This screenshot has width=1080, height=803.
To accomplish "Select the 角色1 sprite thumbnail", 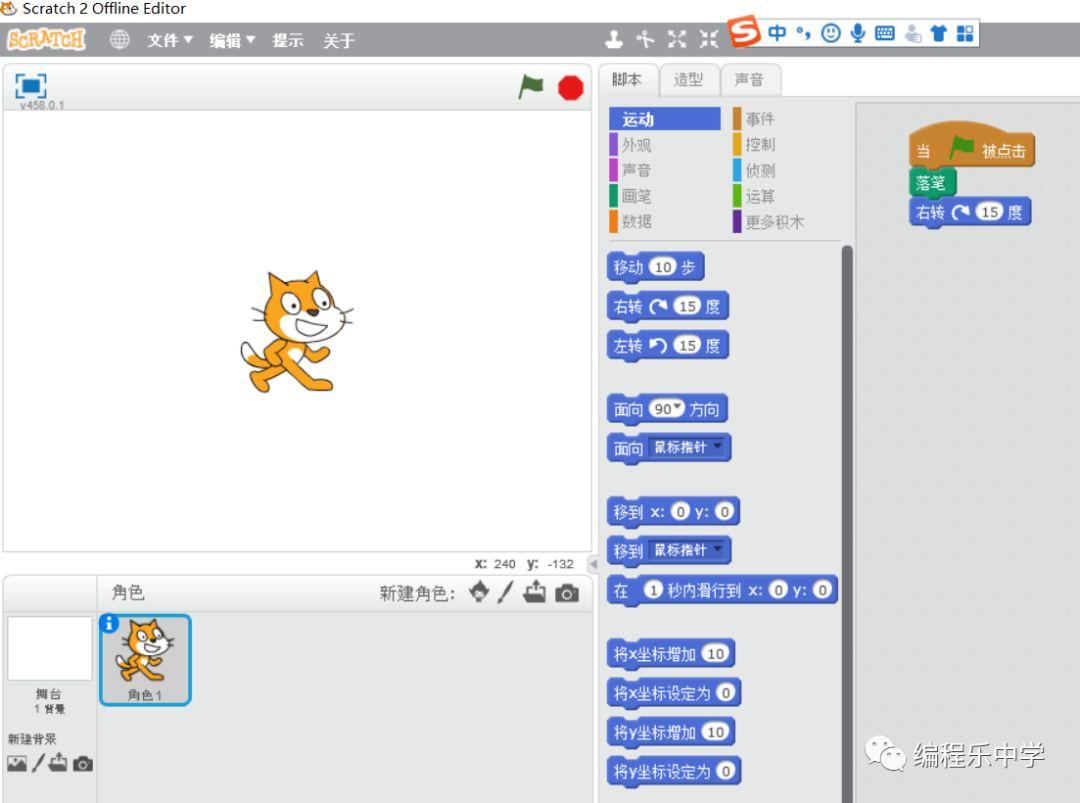I will coord(145,660).
